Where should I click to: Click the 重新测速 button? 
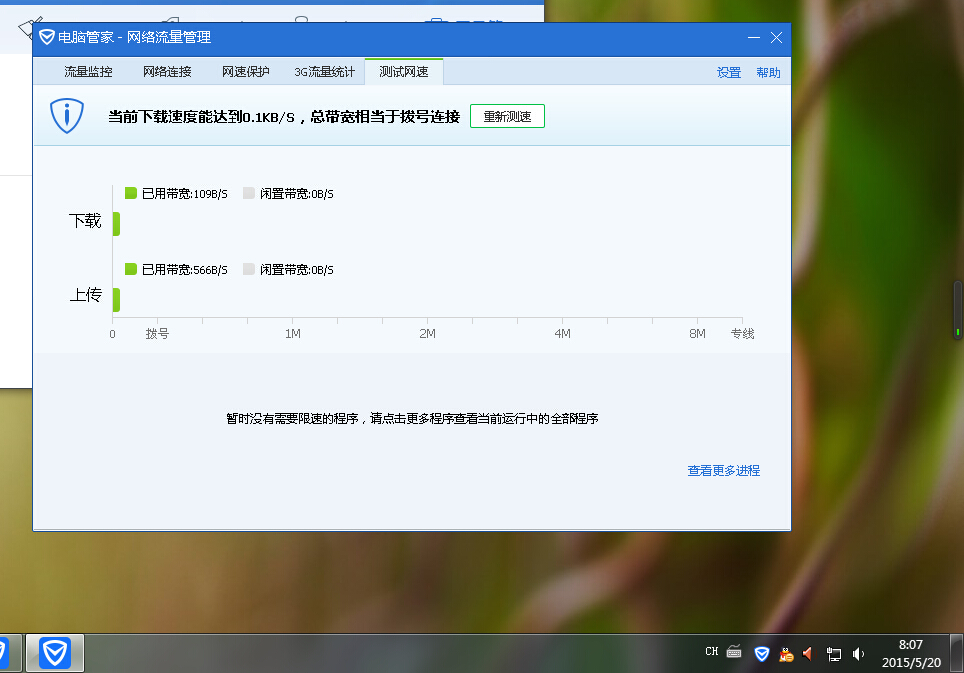click(507, 116)
